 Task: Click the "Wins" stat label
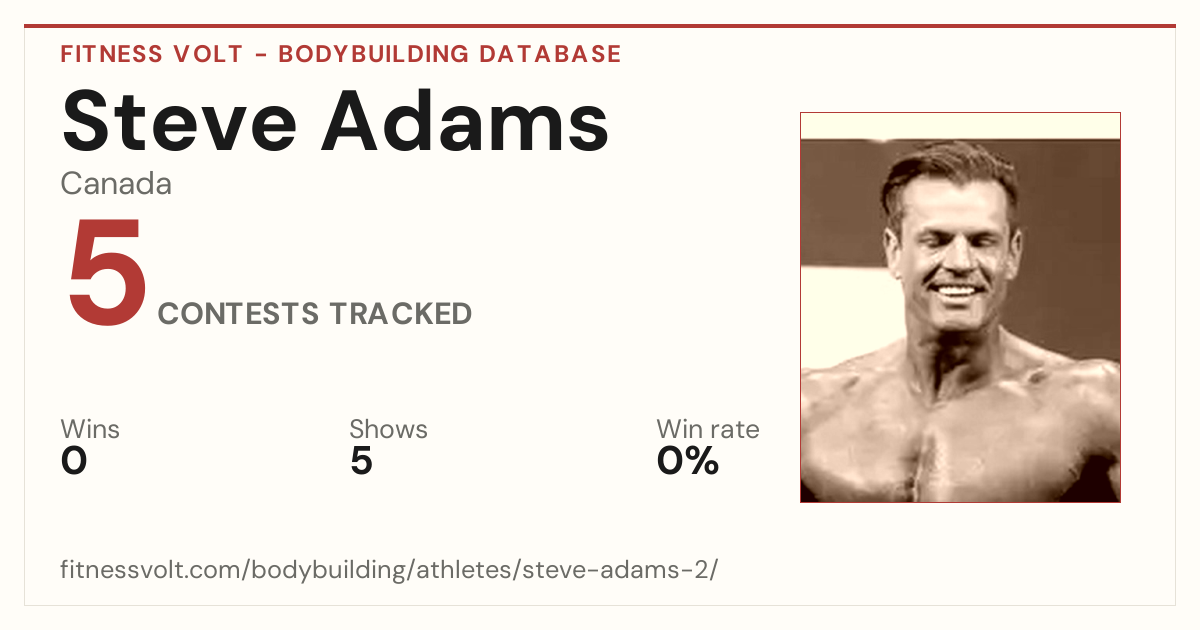pos(90,430)
